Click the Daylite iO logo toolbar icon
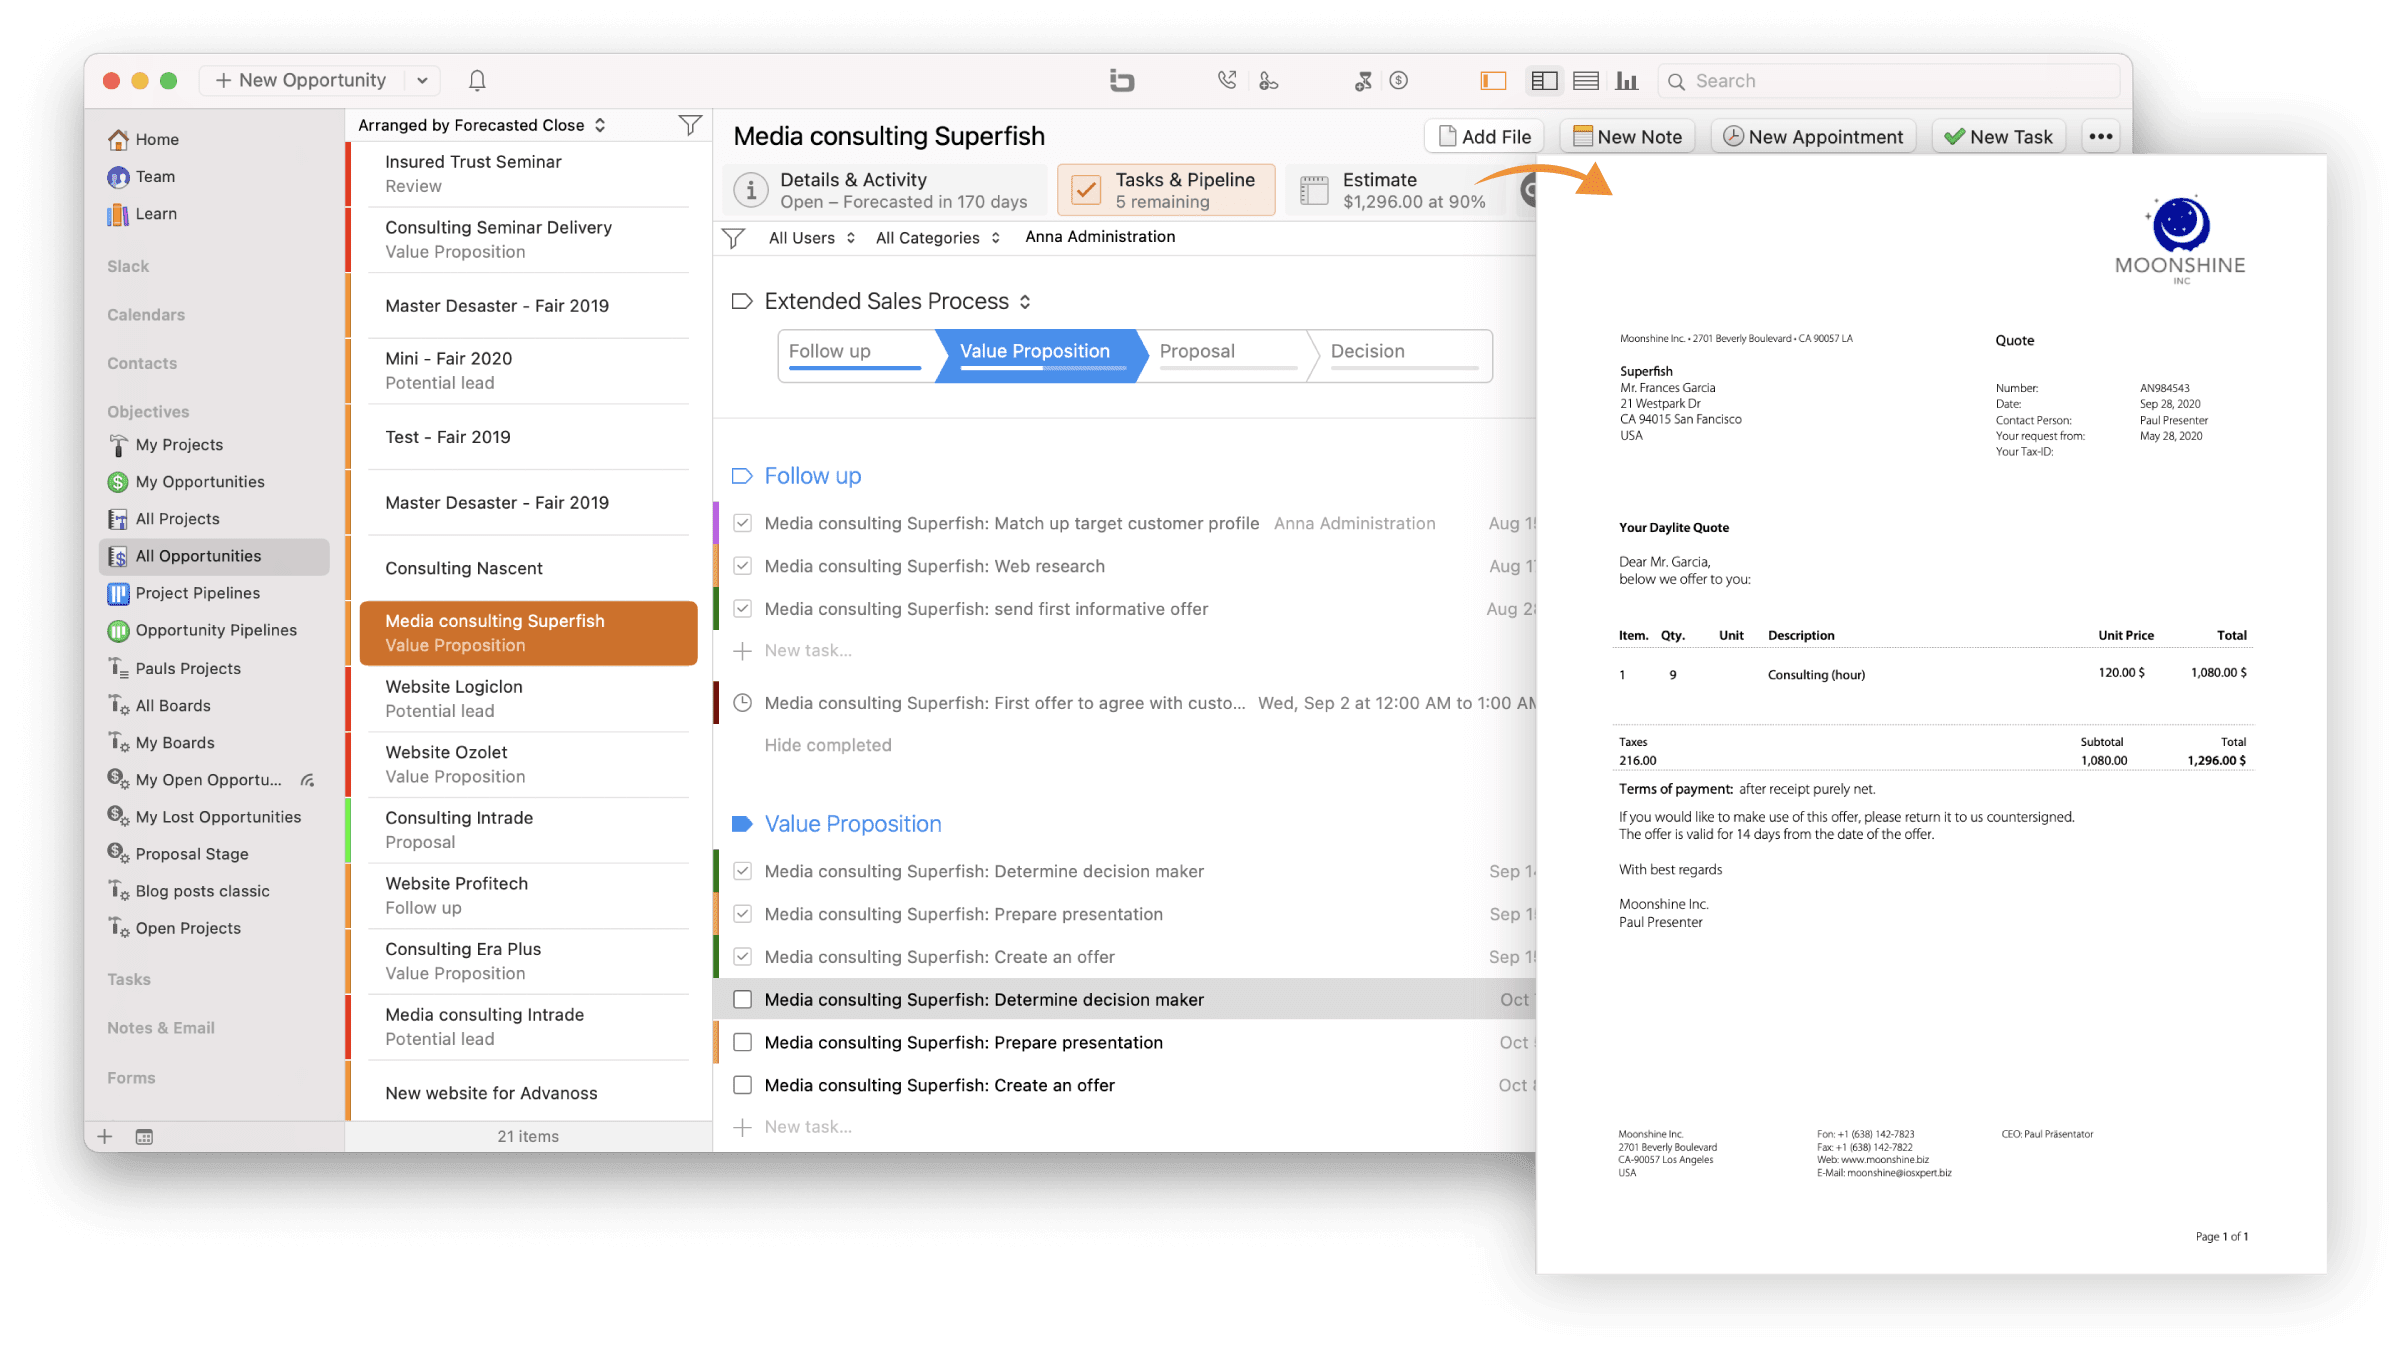The height and width of the screenshot is (1349, 2400). pyautogui.click(x=1122, y=80)
